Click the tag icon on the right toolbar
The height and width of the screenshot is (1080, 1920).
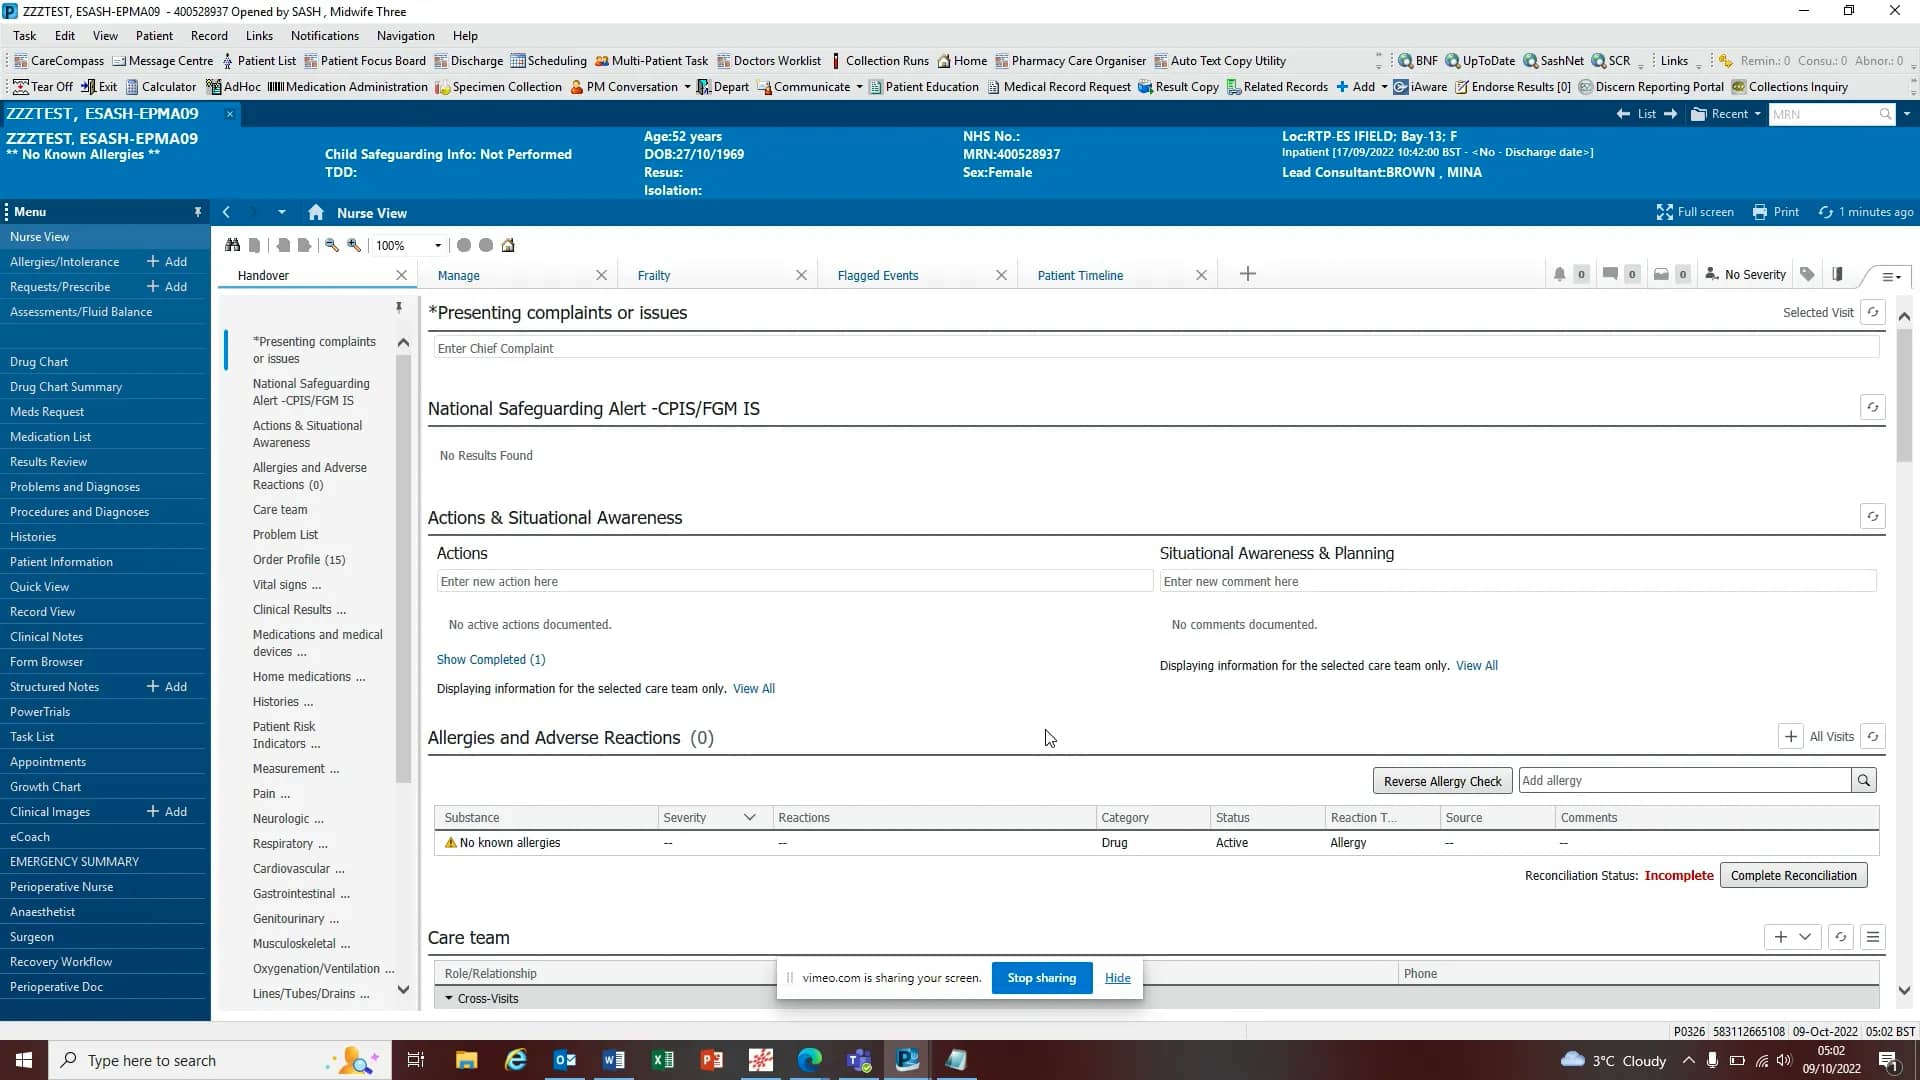click(1806, 274)
